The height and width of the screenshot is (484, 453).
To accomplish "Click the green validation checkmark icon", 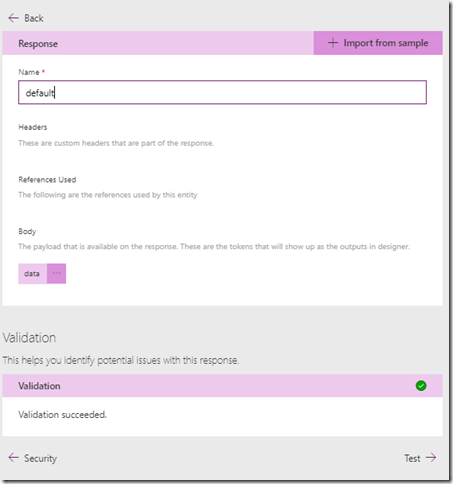I will (421, 386).
